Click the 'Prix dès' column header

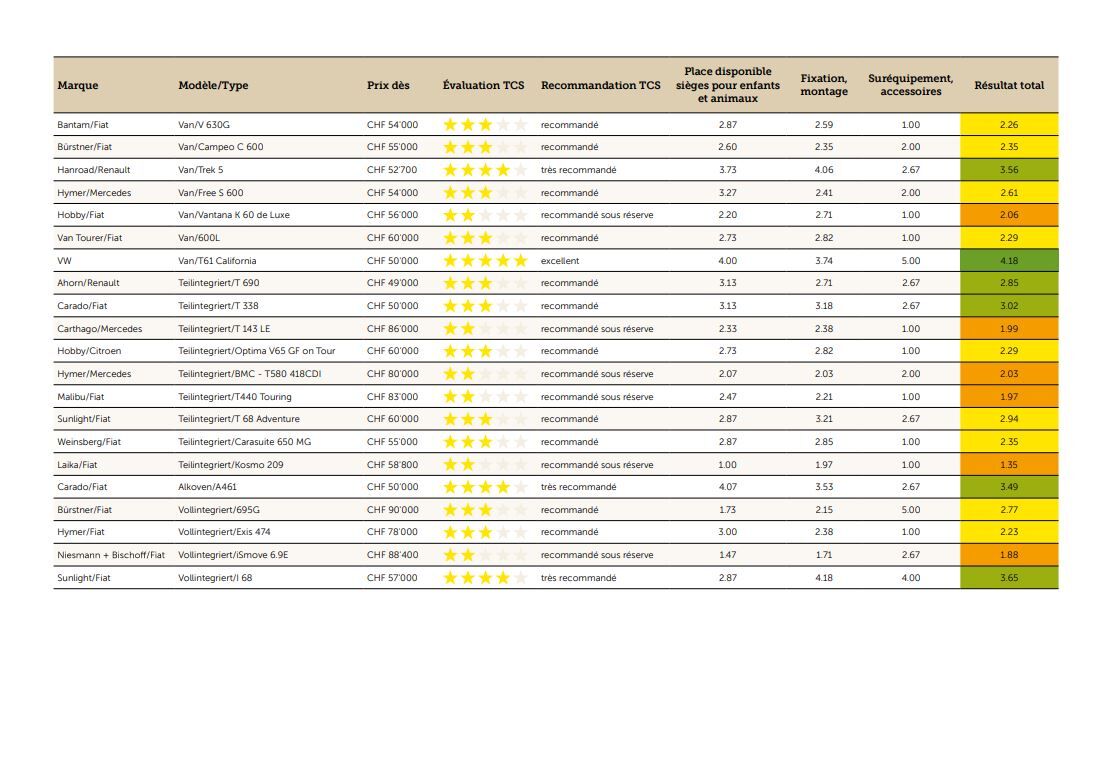tap(388, 85)
